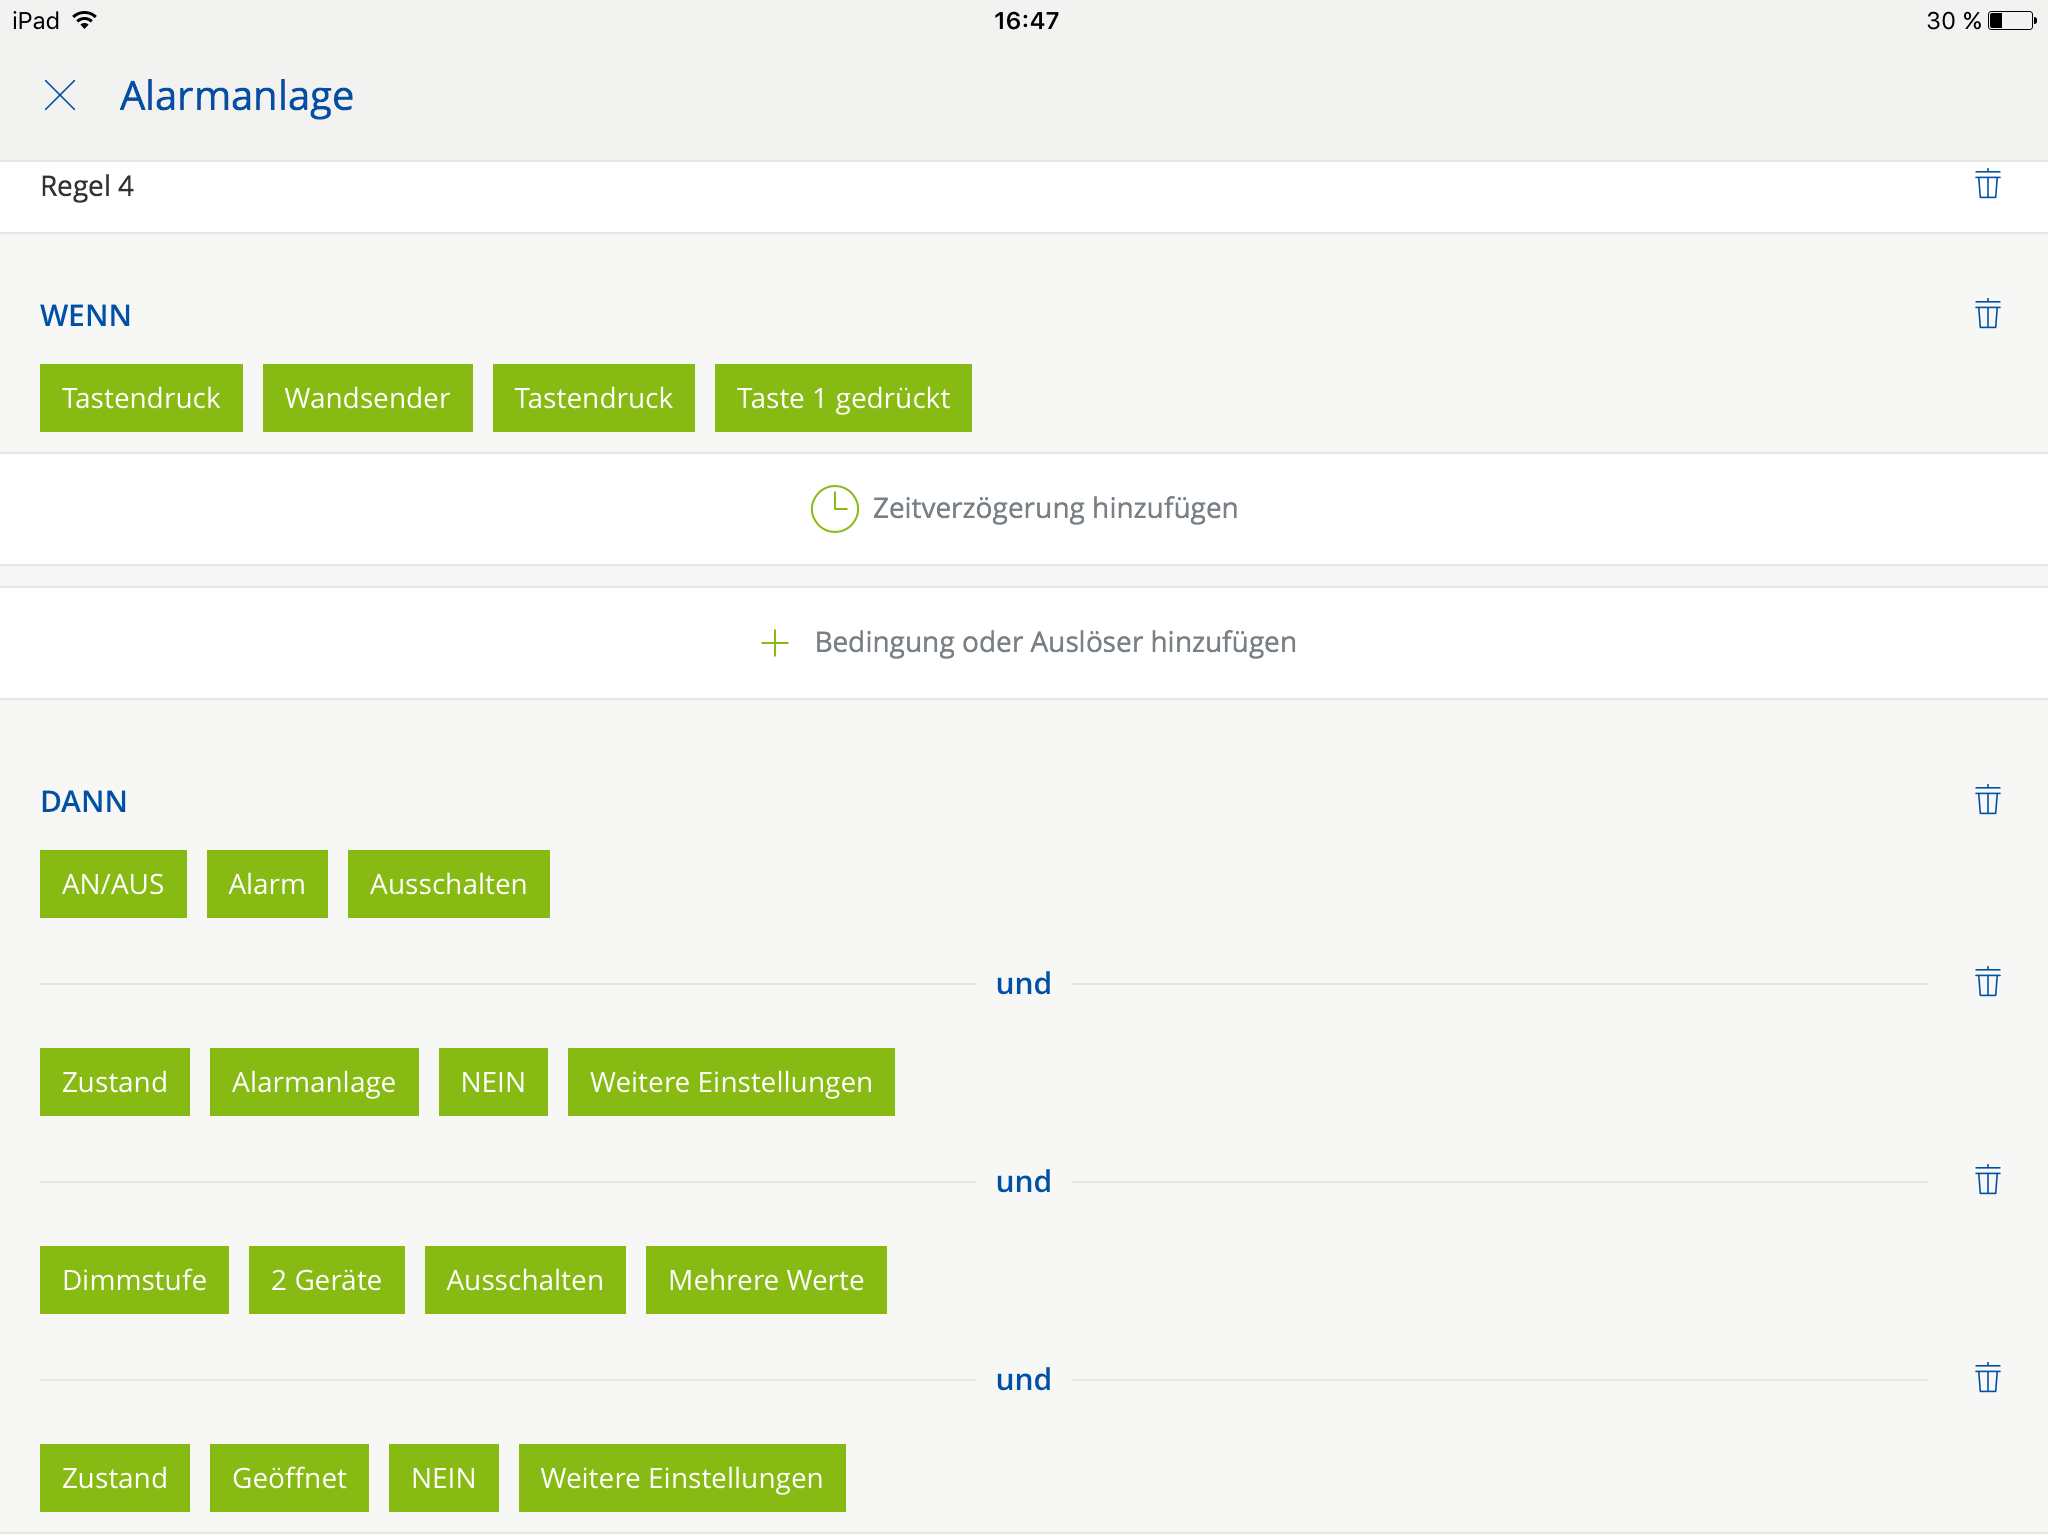
Task: Toggle NEIN value in Alarmanlage row
Action: (x=493, y=1082)
